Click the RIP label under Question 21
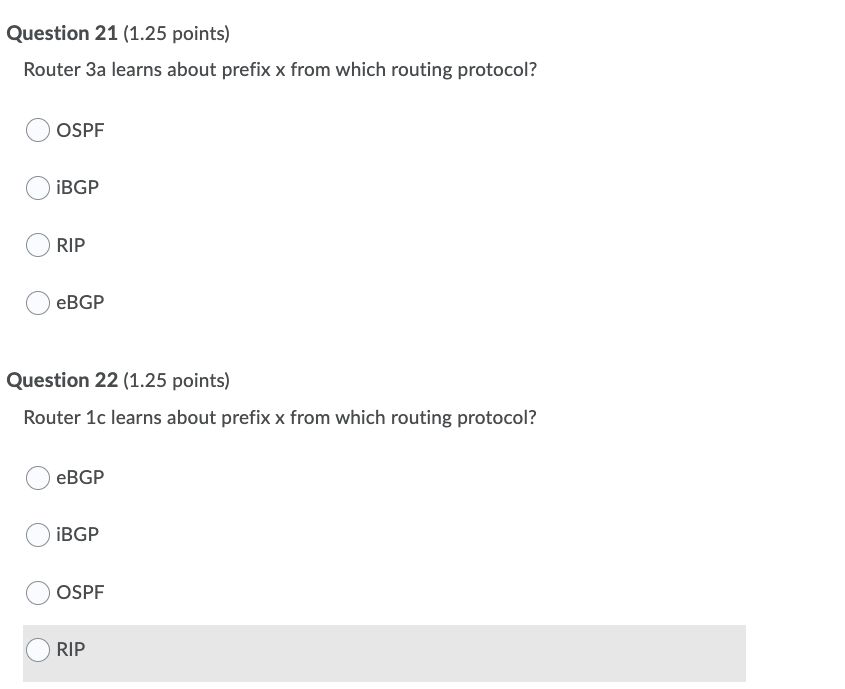 [71, 245]
